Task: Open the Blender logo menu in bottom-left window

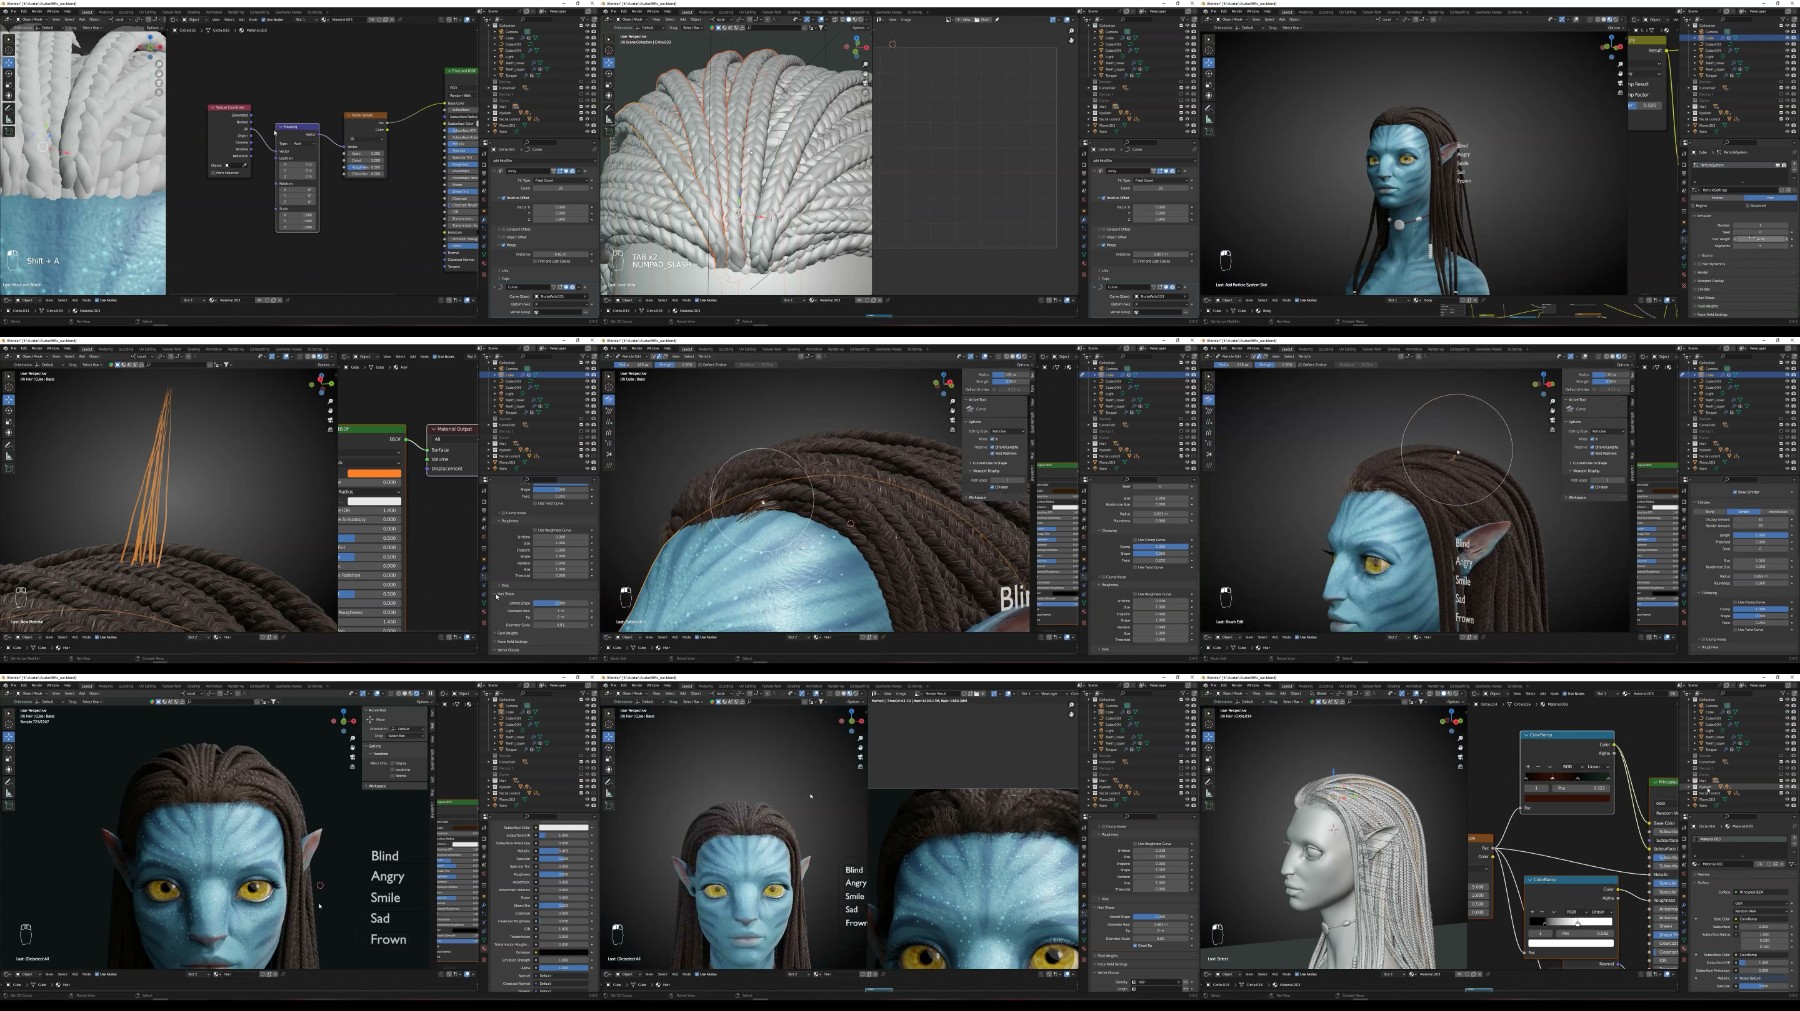Action: 5,685
